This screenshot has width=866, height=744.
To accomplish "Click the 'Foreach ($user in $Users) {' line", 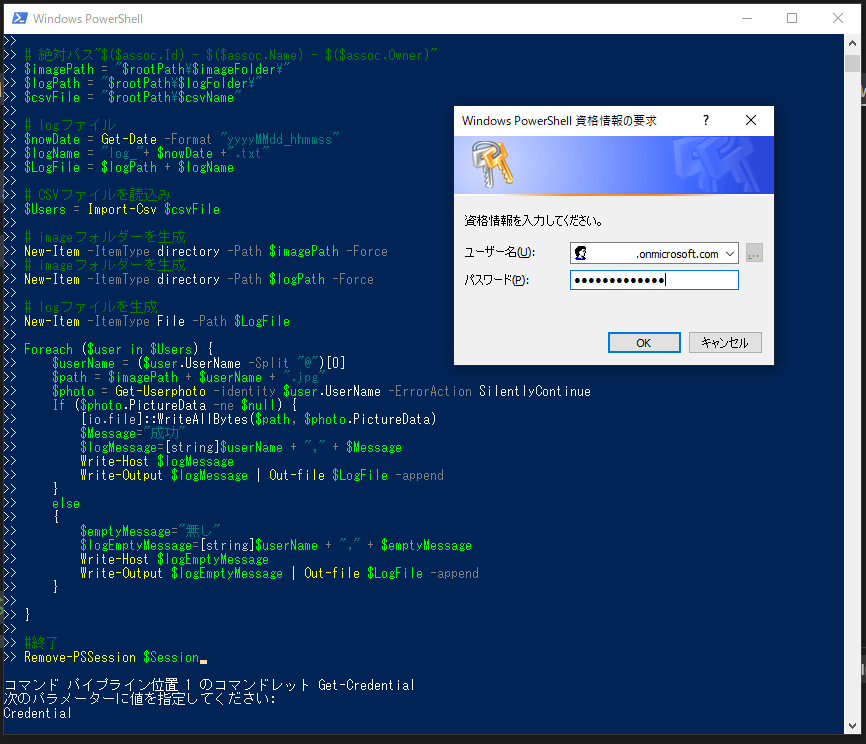I will [x=118, y=349].
